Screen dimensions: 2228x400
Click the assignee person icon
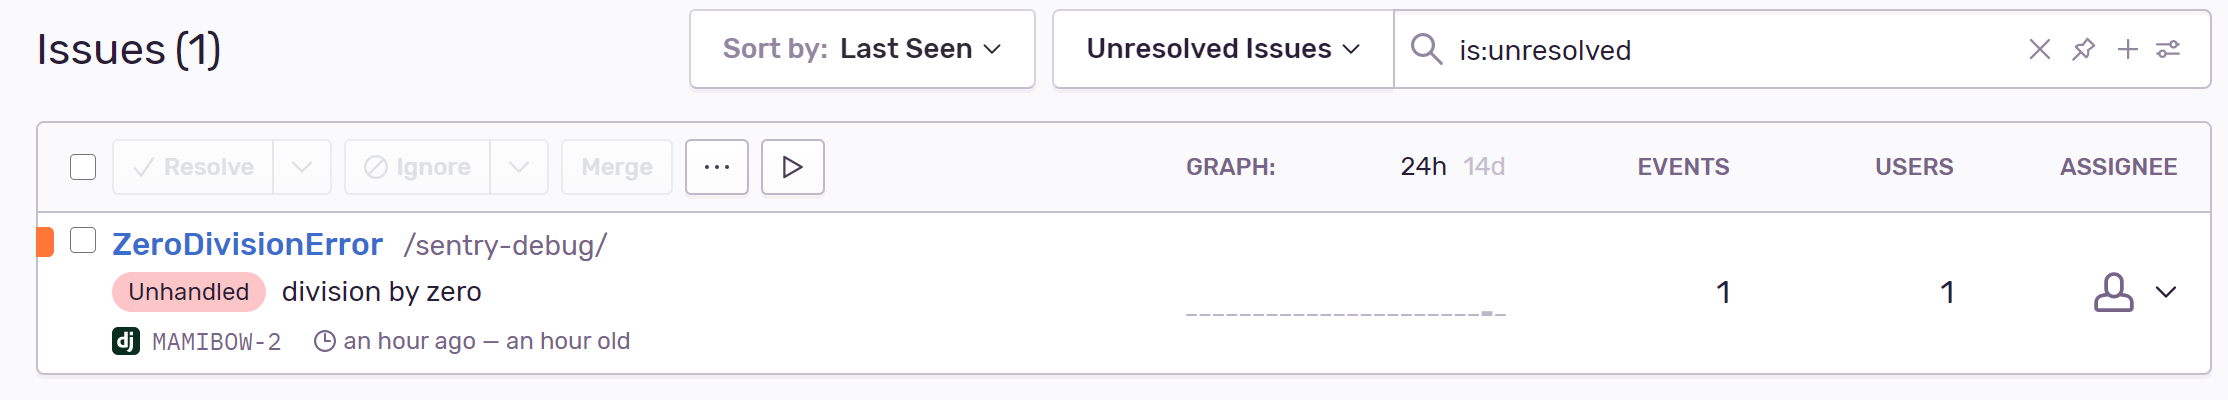2113,292
